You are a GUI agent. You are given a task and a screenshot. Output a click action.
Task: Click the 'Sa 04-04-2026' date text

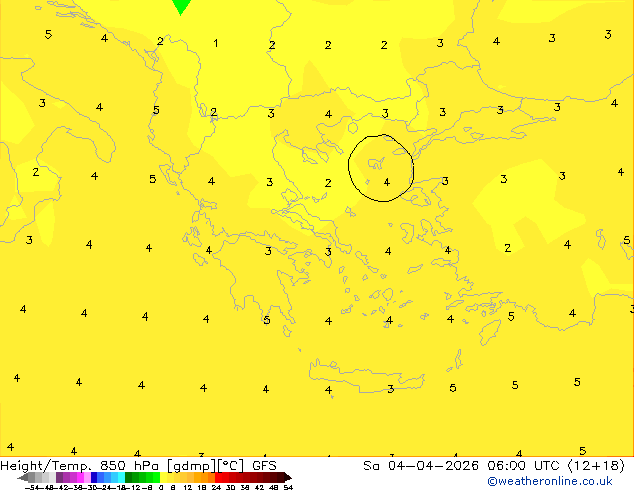pos(421,466)
